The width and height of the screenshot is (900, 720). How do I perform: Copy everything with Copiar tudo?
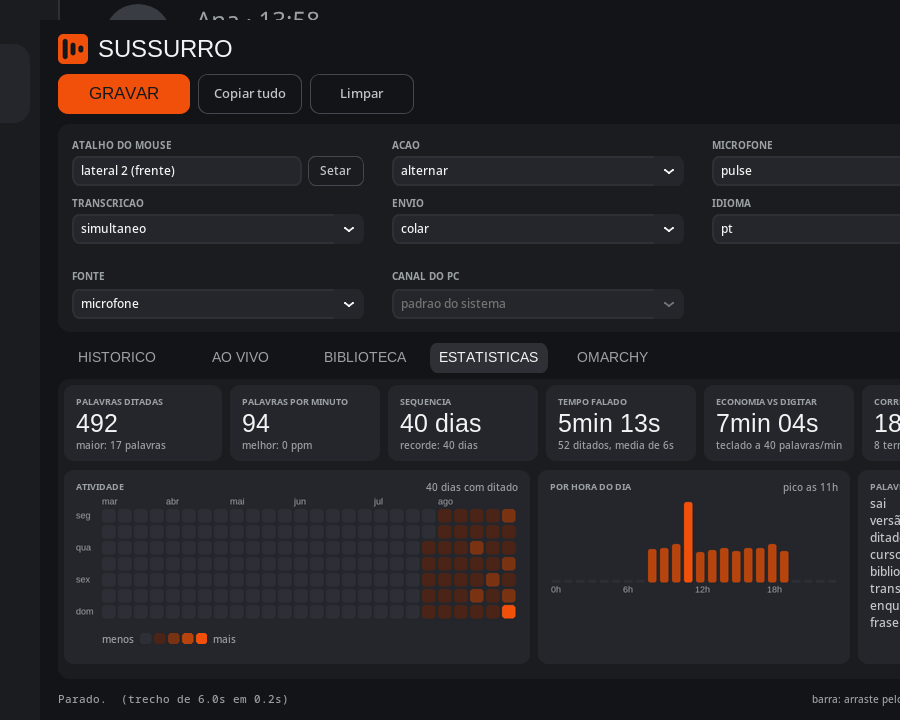click(250, 94)
